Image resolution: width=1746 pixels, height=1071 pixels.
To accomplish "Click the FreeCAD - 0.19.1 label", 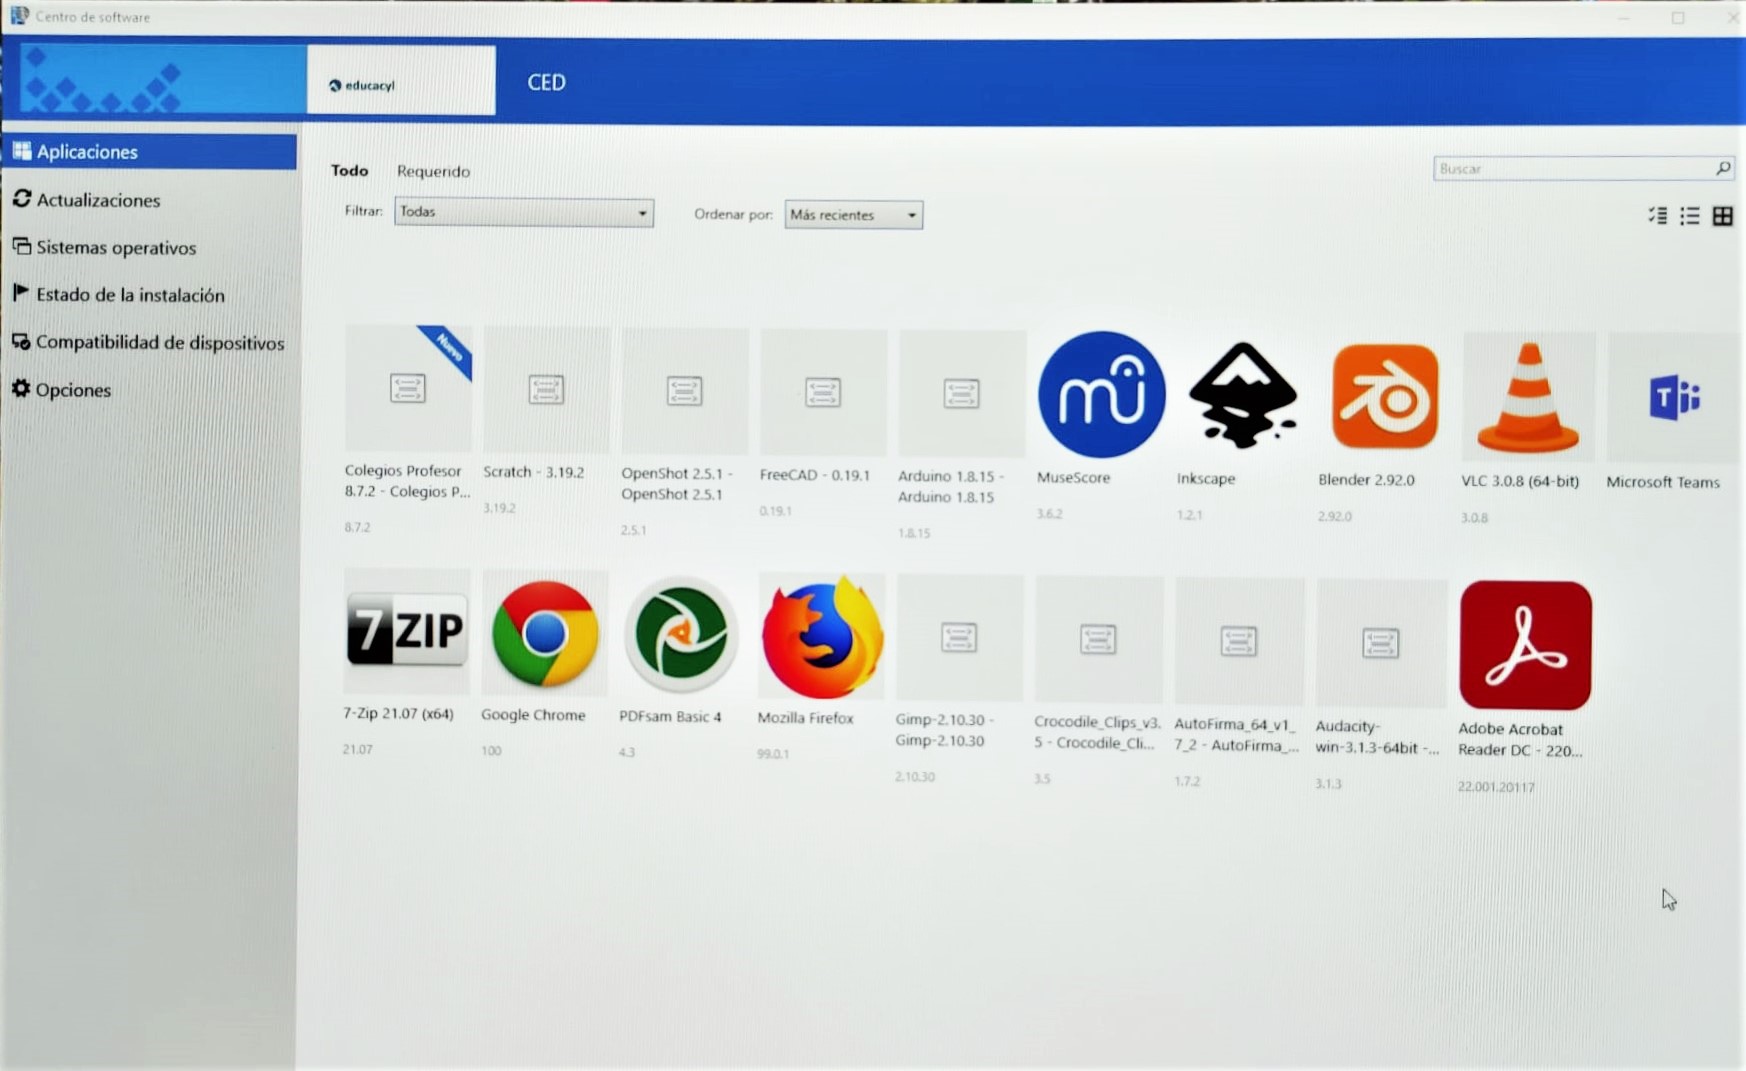I will 814,474.
